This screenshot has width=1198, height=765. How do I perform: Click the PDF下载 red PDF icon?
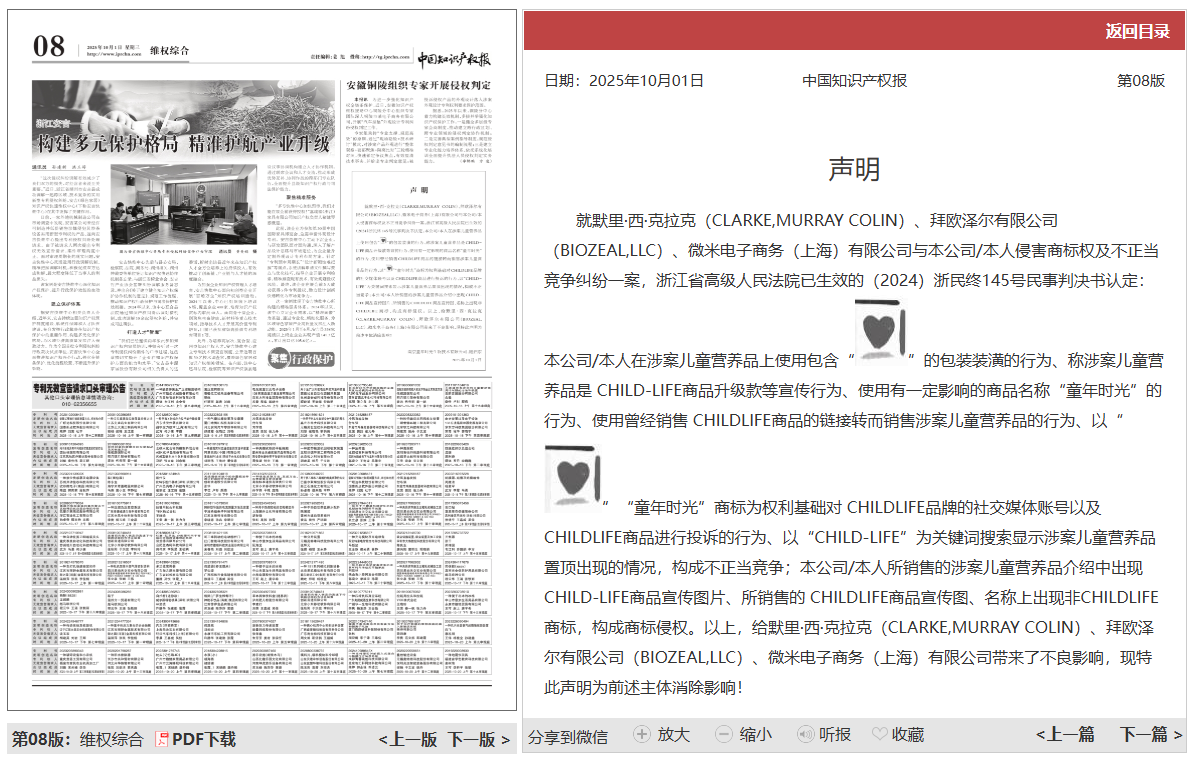tap(160, 741)
